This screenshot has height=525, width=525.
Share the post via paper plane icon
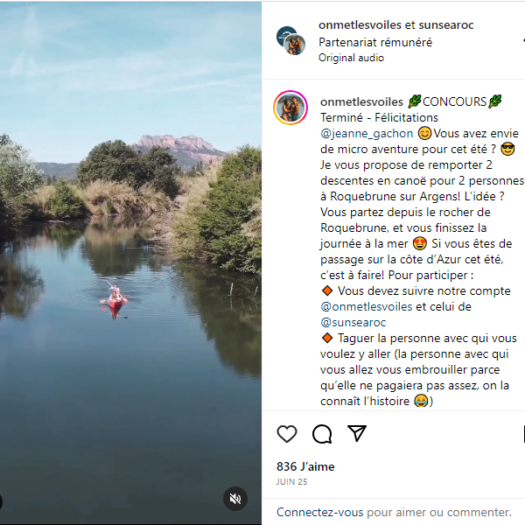[x=357, y=433]
